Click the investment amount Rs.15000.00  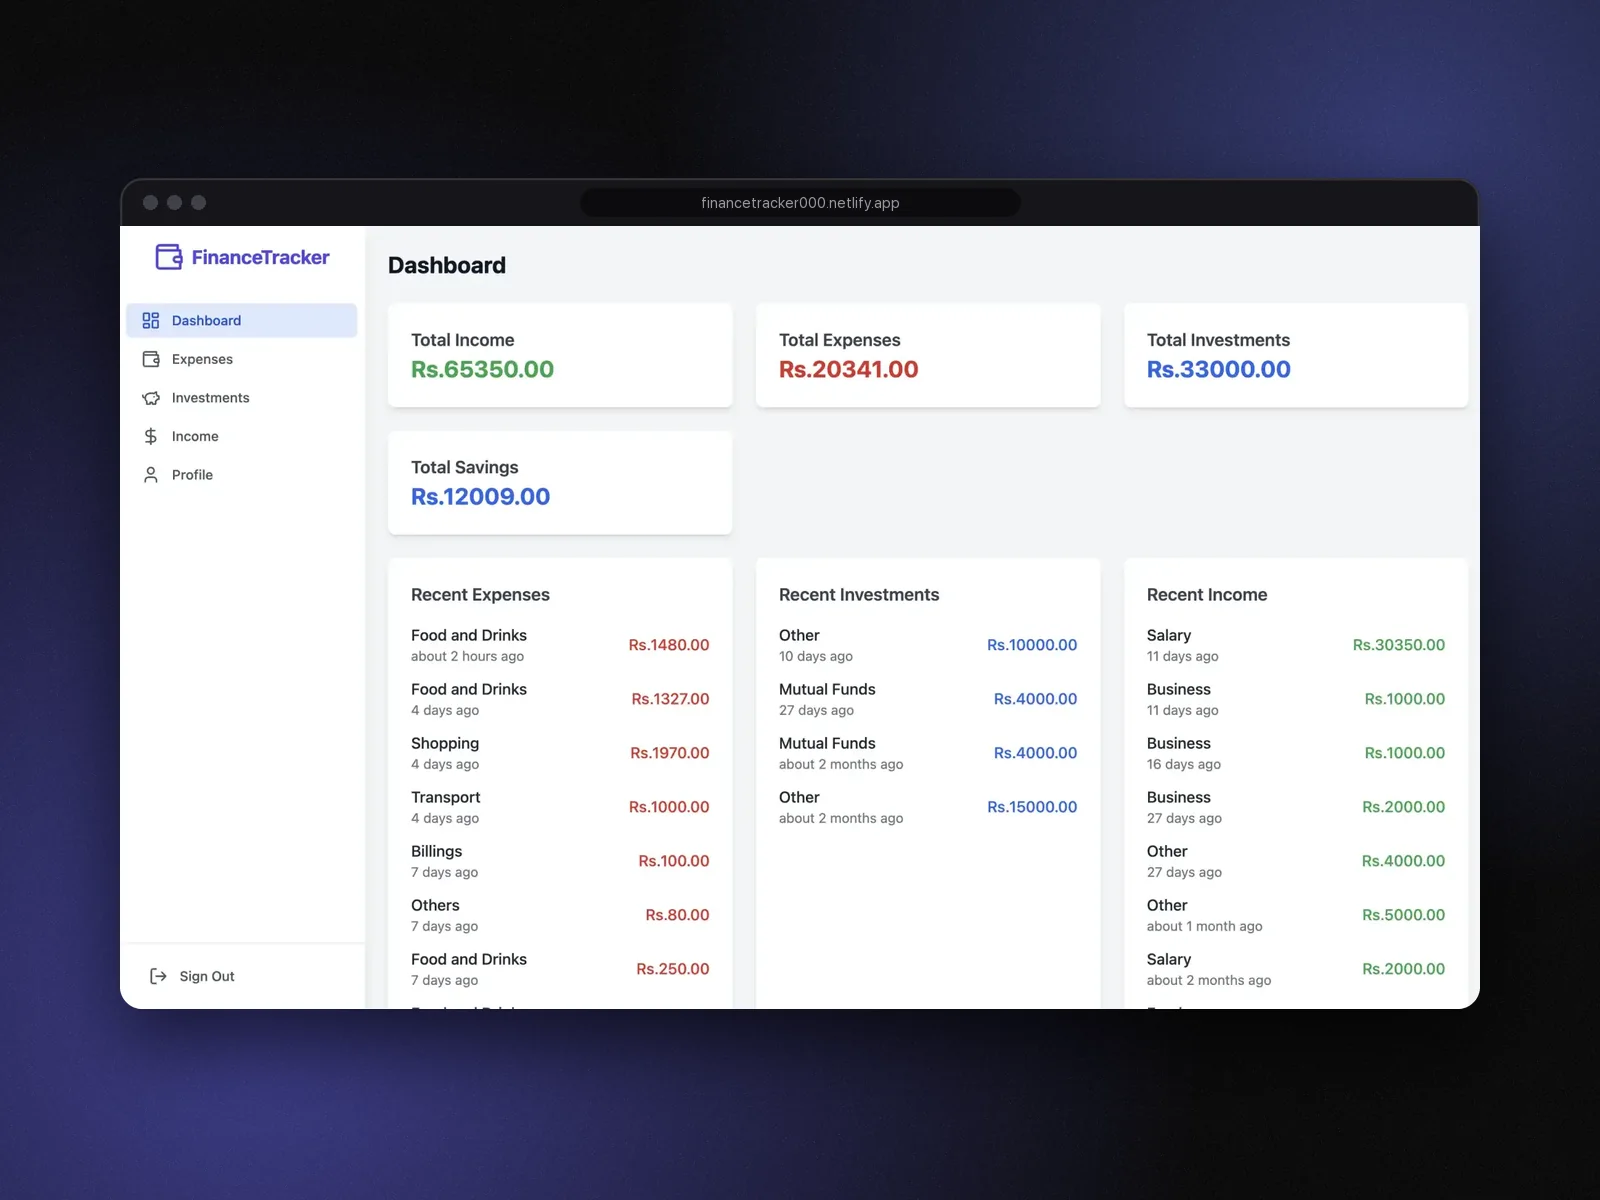pos(1032,807)
